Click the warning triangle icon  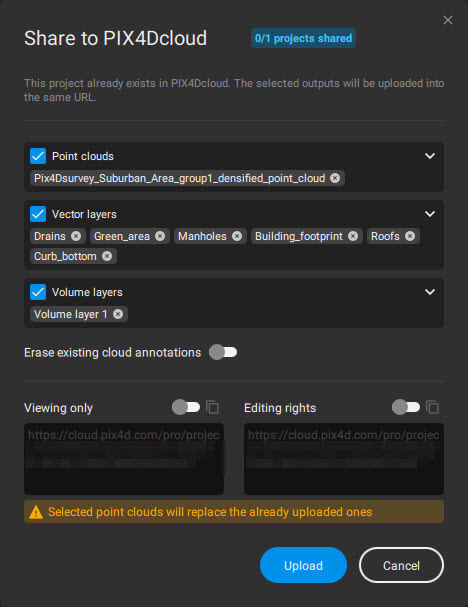(x=36, y=512)
